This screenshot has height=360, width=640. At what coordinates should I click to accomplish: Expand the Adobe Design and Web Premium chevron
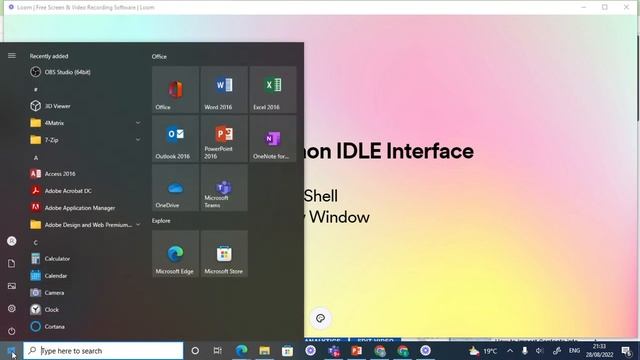tap(138, 224)
